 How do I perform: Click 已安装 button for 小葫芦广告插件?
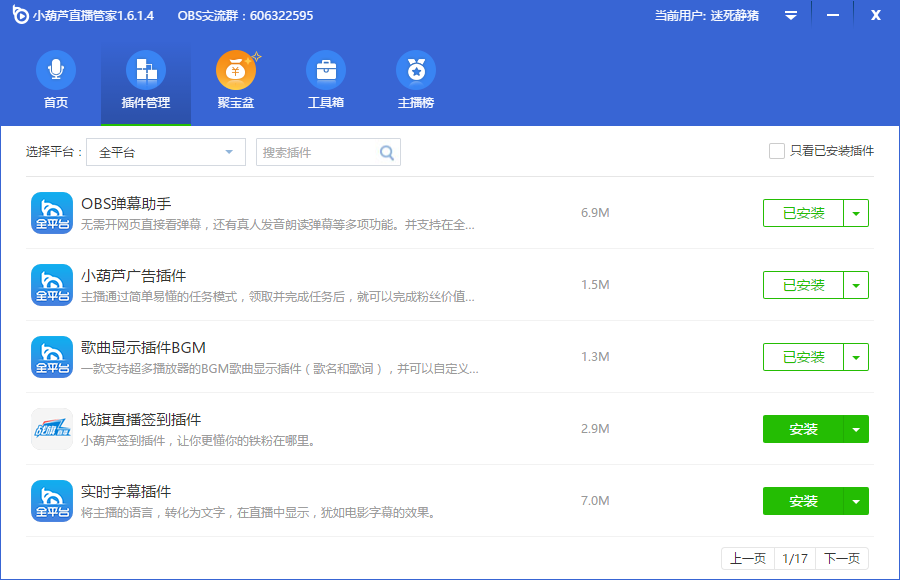tap(803, 285)
